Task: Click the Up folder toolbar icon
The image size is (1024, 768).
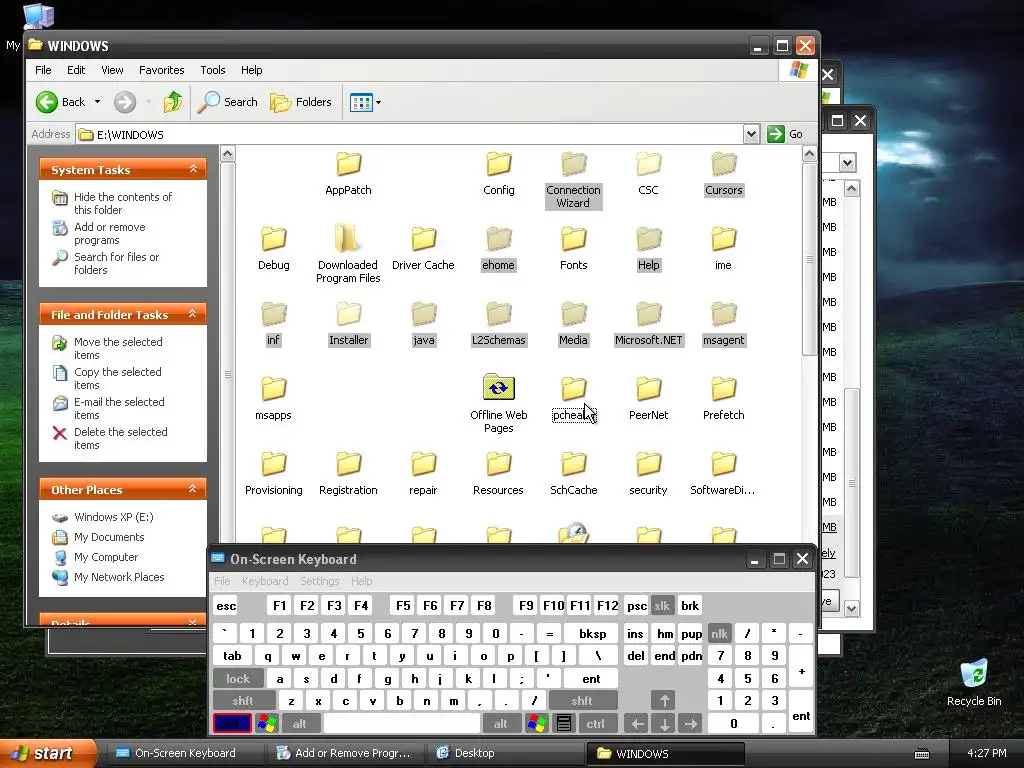Action: [x=173, y=102]
